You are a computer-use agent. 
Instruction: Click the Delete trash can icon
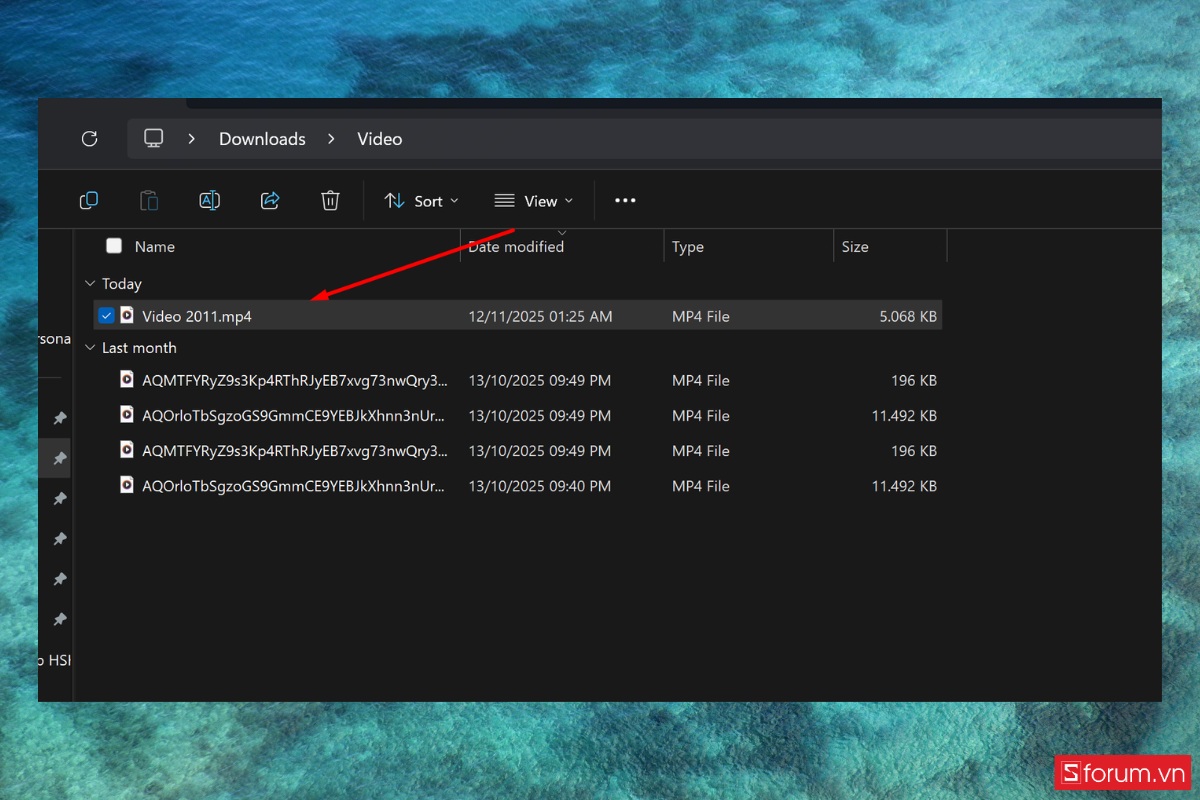point(330,201)
